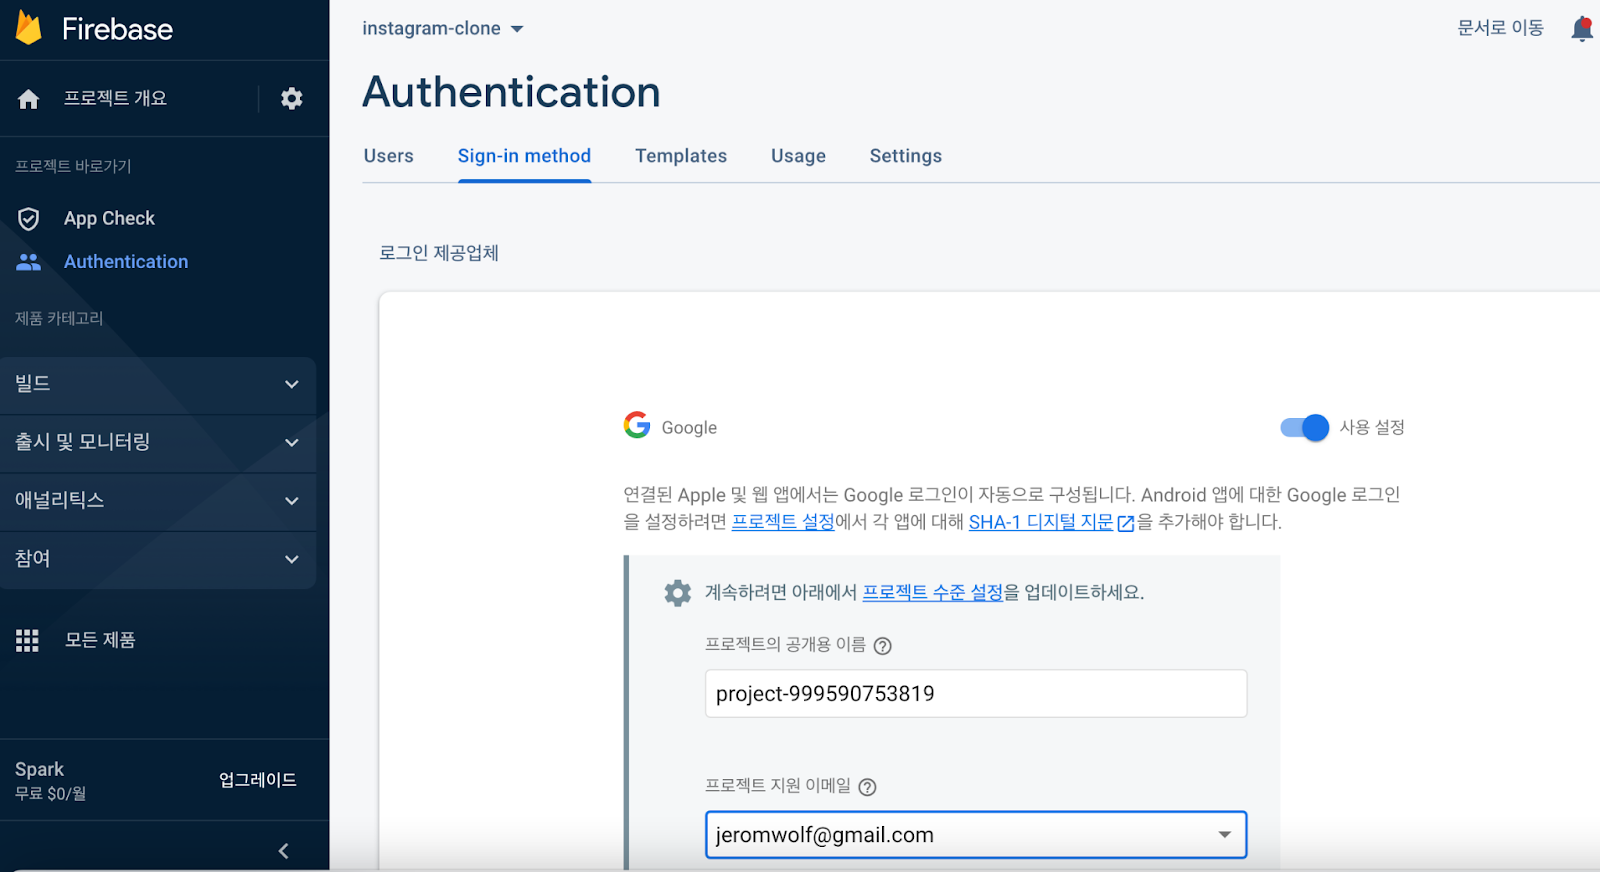Collapse the sidebar with the chevron
The image size is (1600, 872).
[x=284, y=851]
